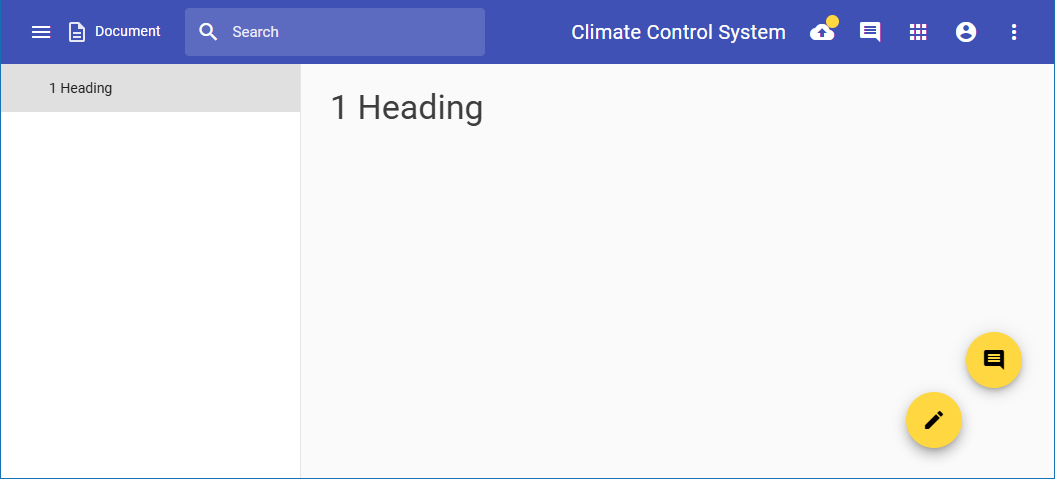Image resolution: width=1055 pixels, height=479 pixels.
Task: Click the Document label in header
Action: coord(127,32)
